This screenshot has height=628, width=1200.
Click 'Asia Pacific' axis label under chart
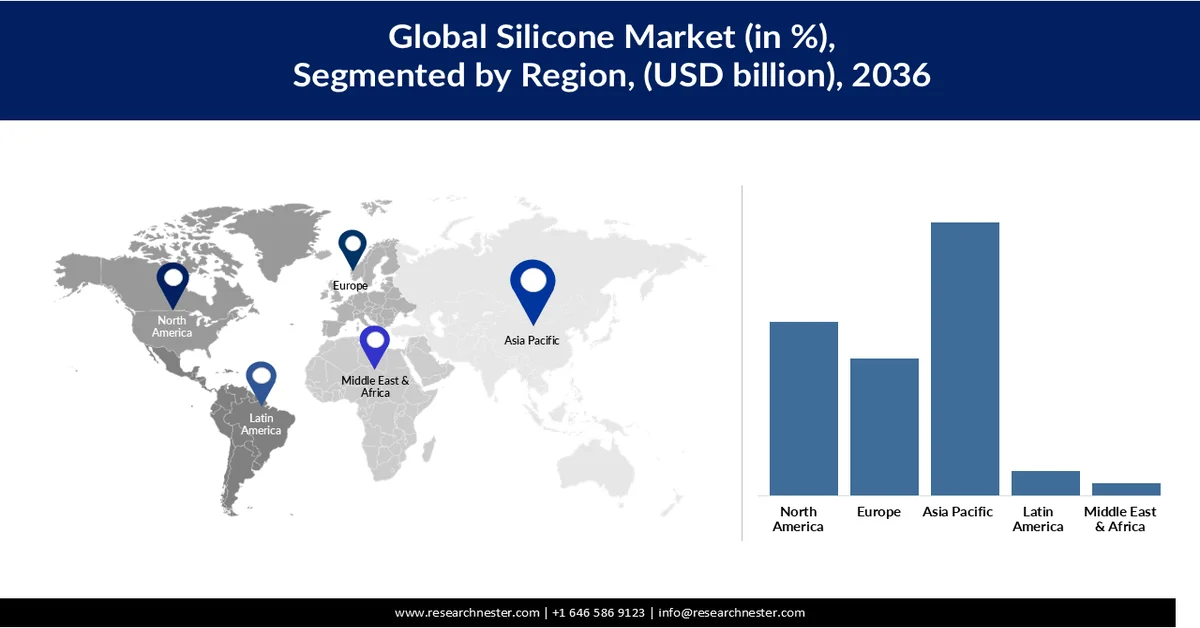click(x=958, y=512)
